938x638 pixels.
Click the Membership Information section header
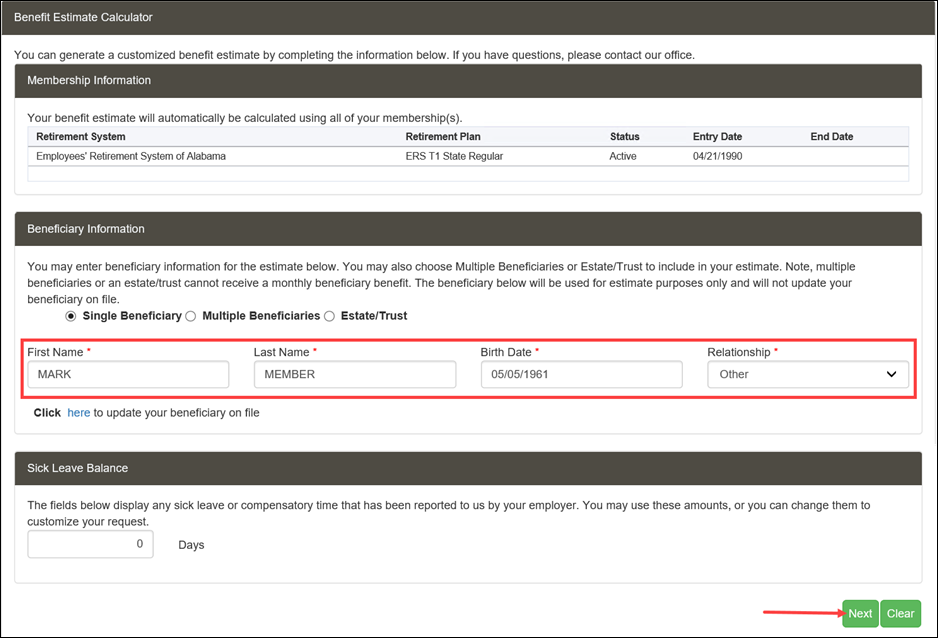click(x=468, y=81)
